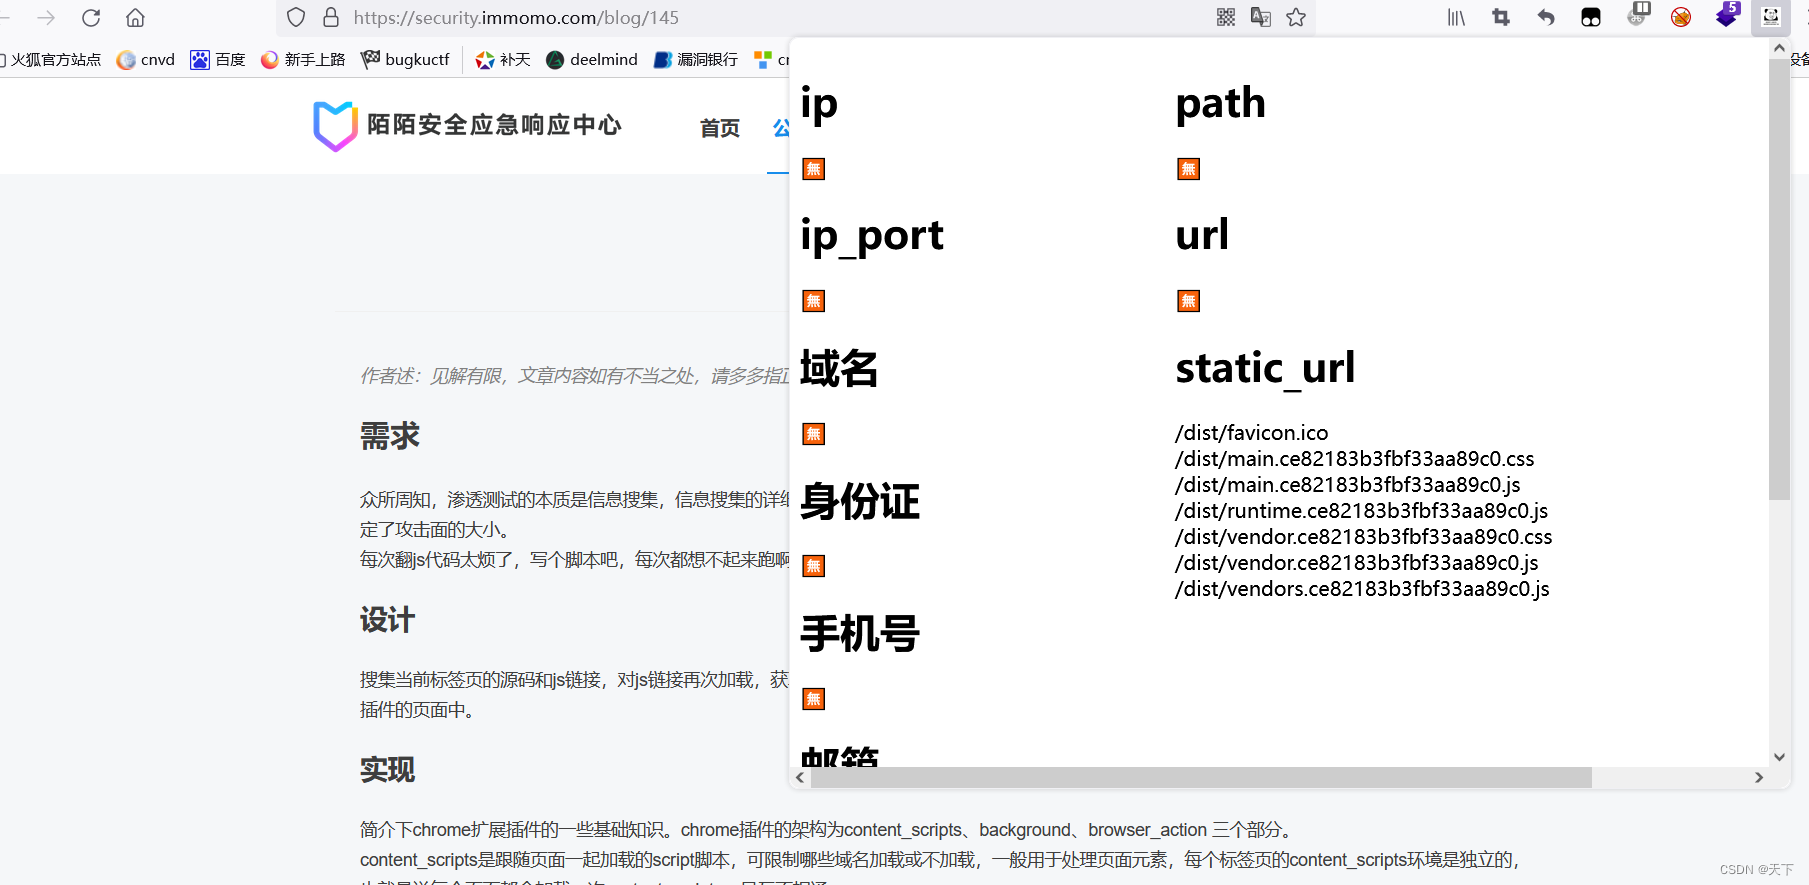Click the 陌陌安全应急响应中心 site title
Viewport: 1809px width, 885px height.
pyautogui.click(x=494, y=125)
